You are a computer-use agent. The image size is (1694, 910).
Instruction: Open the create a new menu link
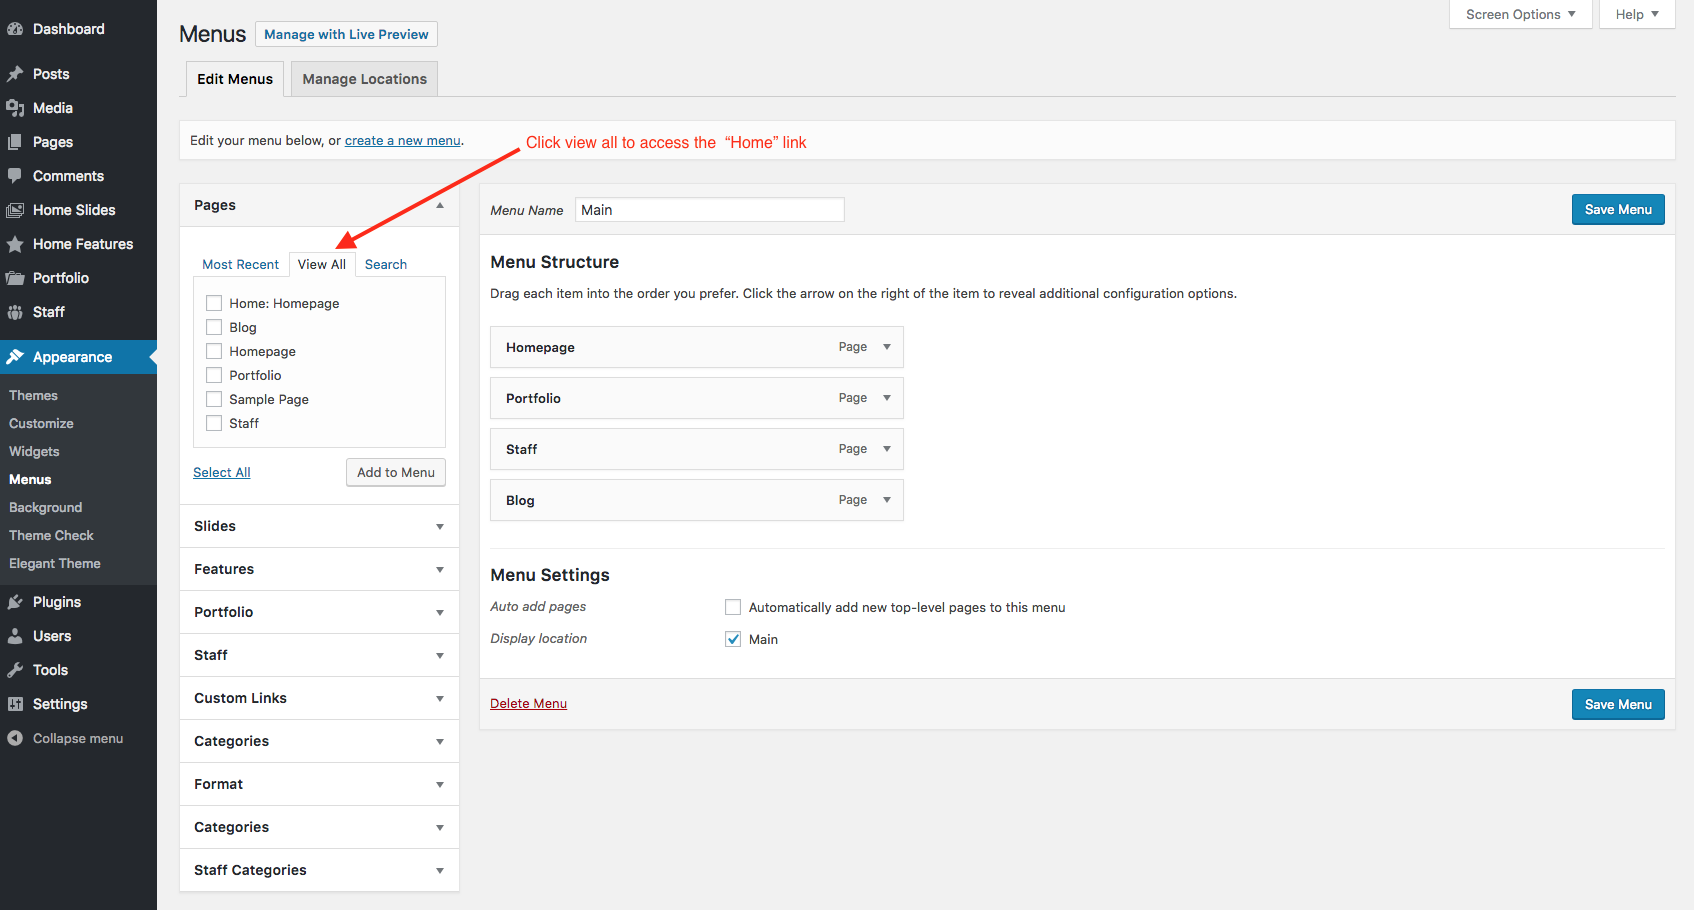[x=402, y=140]
